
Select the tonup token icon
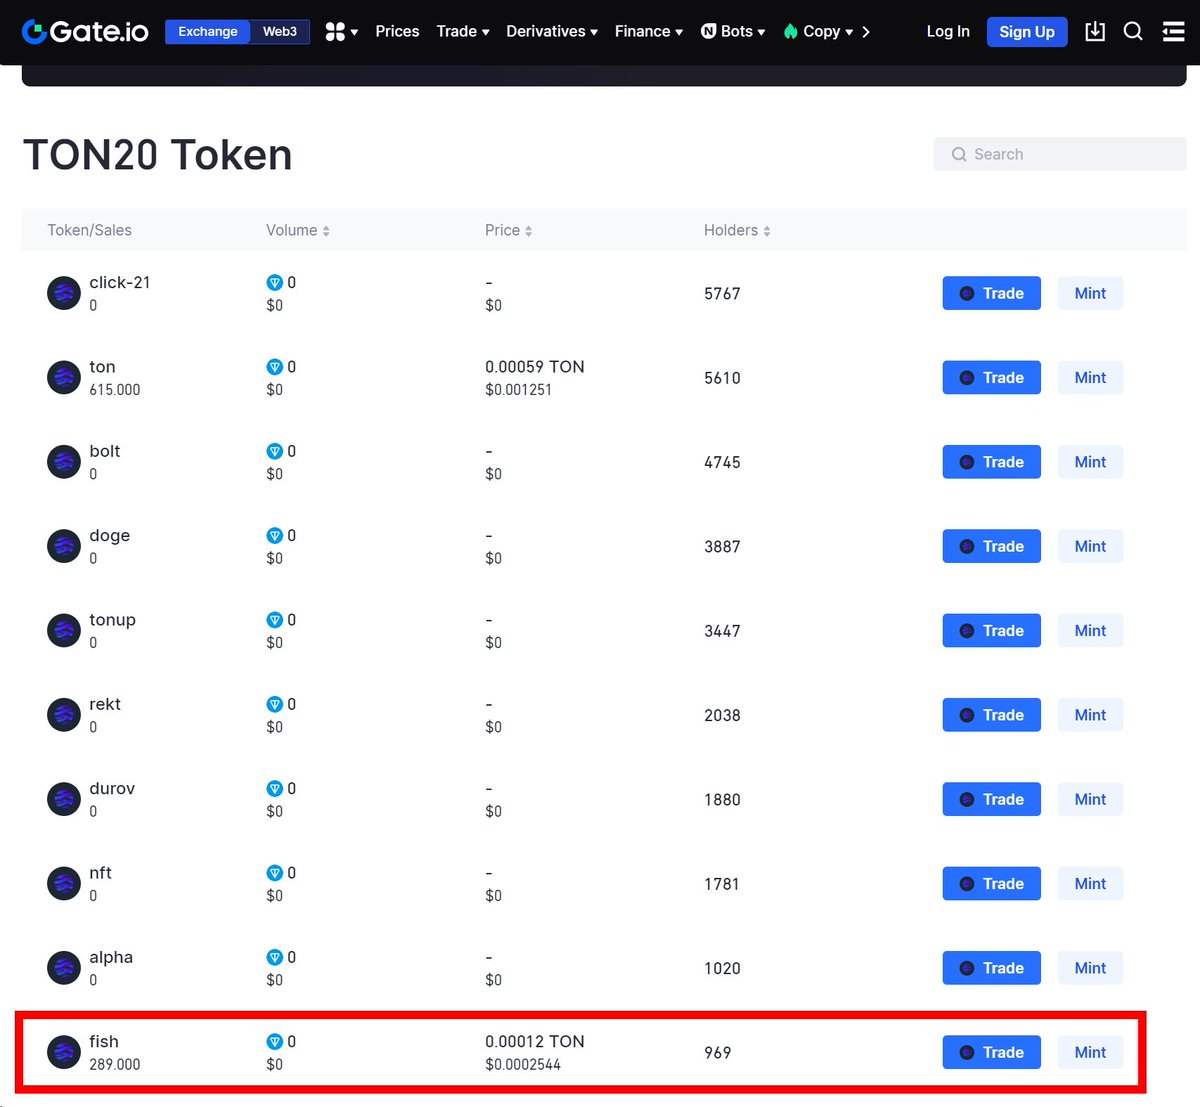pyautogui.click(x=64, y=631)
